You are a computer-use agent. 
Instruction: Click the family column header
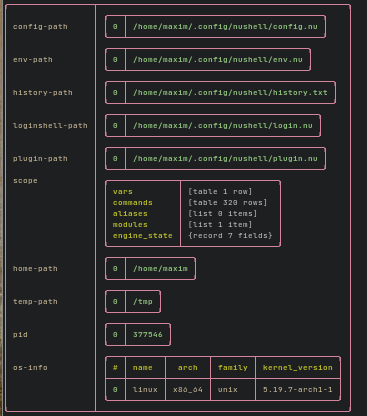tap(233, 368)
